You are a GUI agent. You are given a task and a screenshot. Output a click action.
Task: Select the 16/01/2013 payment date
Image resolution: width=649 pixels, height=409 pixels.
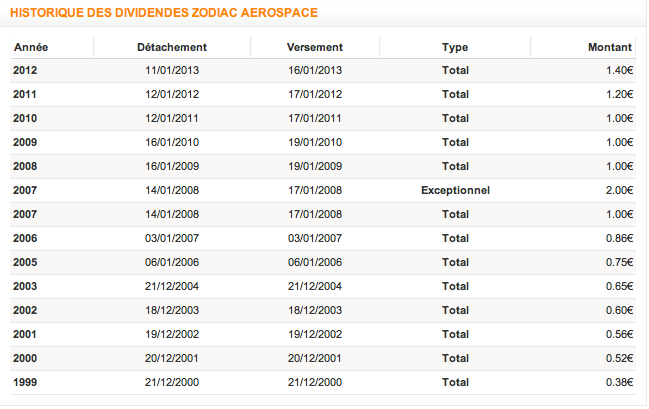pyautogui.click(x=315, y=70)
